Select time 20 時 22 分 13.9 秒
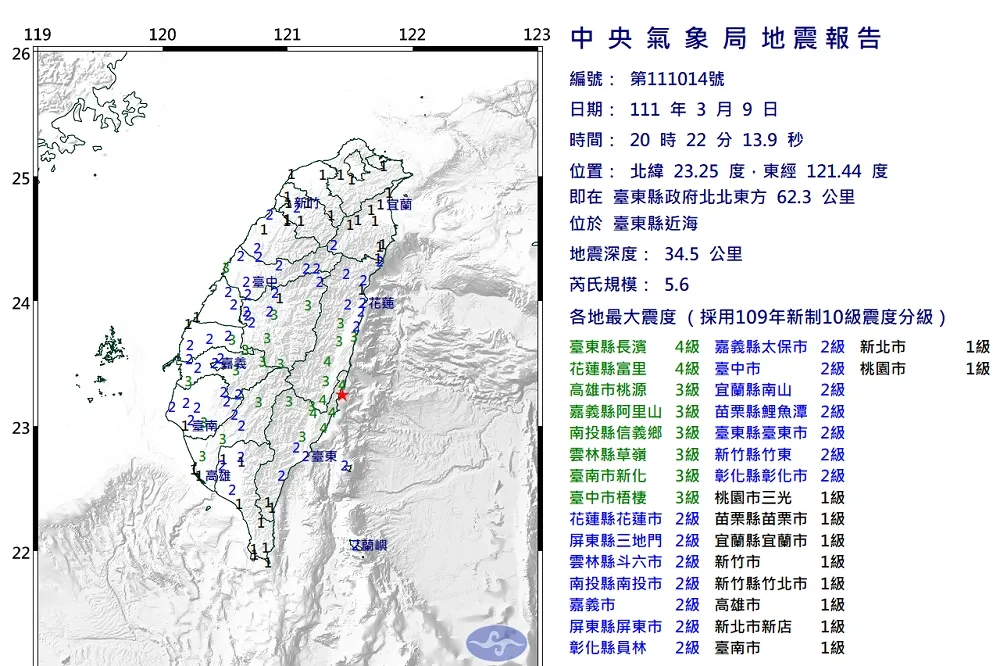The width and height of the screenshot is (1000, 666). point(716,140)
